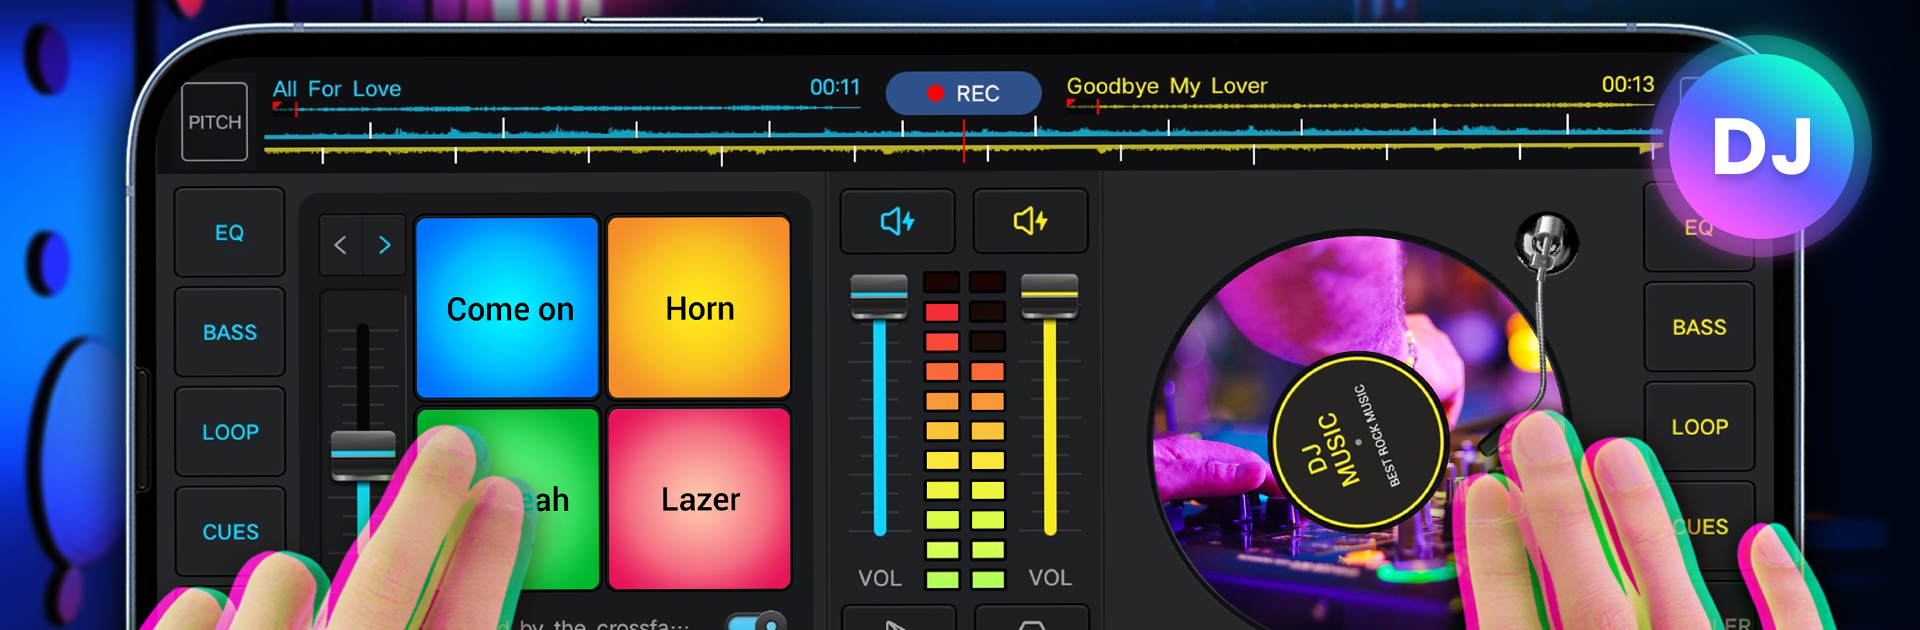Select the right deck LOOP button

pyautogui.click(x=1699, y=427)
